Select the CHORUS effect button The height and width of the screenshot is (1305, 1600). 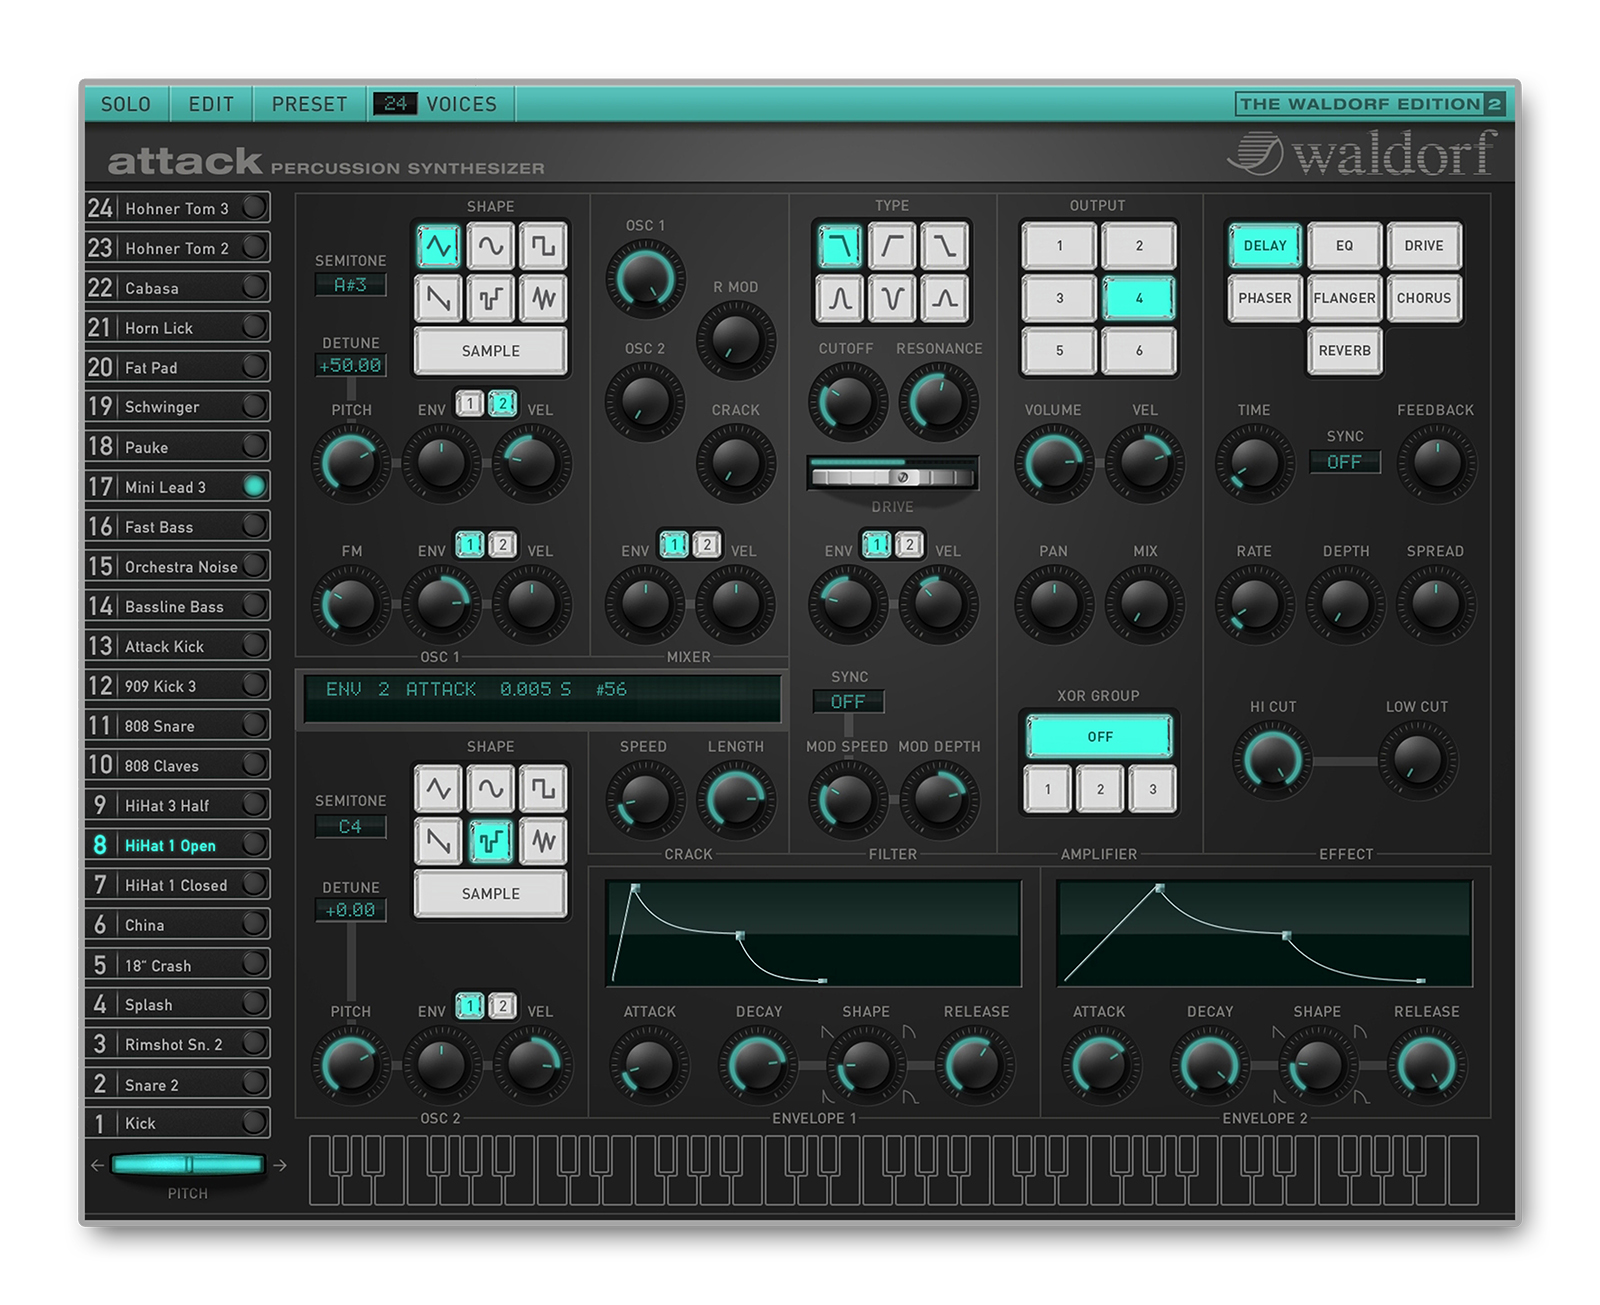click(1424, 298)
